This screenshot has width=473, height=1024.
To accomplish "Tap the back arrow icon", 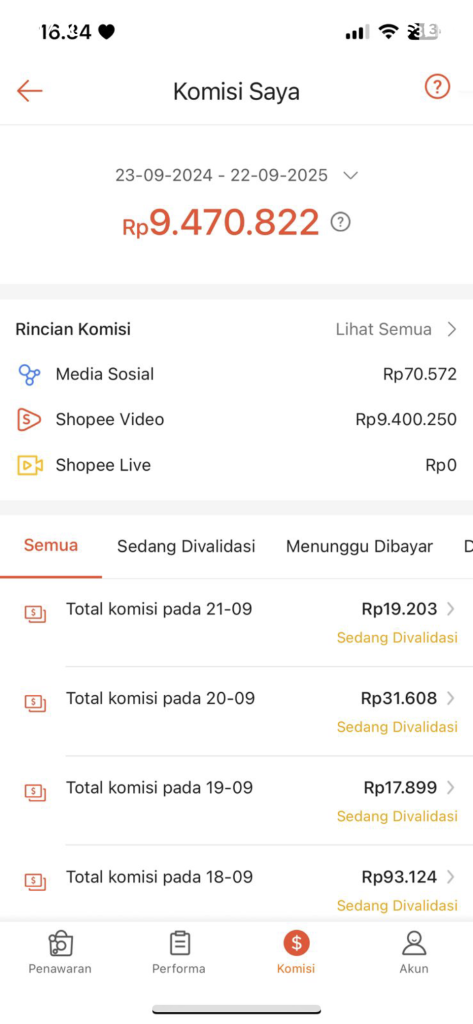I will [29, 91].
